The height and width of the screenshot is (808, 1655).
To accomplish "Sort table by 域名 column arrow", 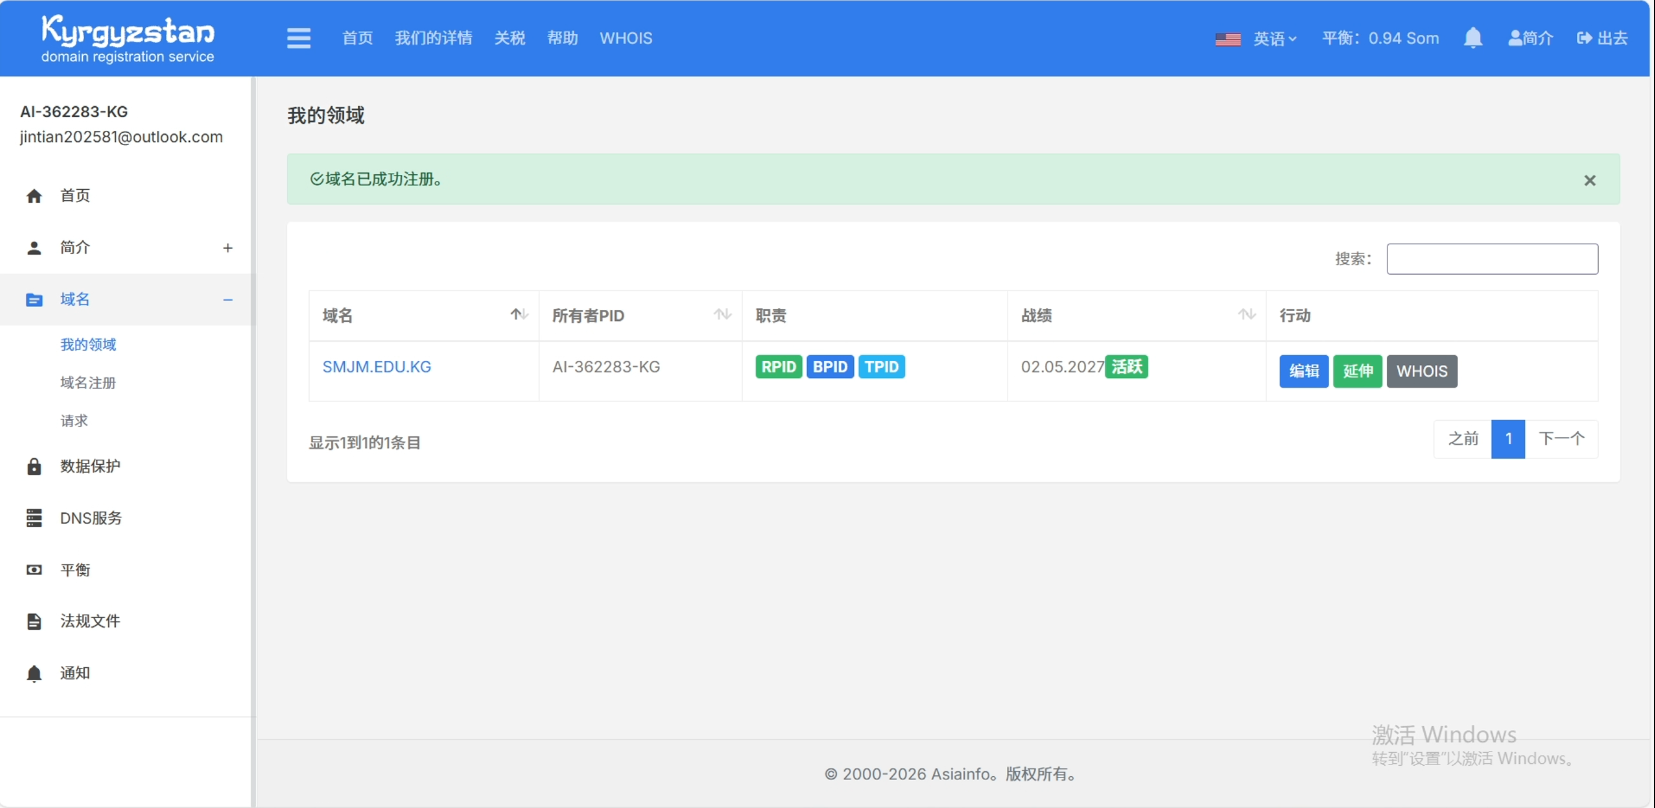I will [x=518, y=315].
